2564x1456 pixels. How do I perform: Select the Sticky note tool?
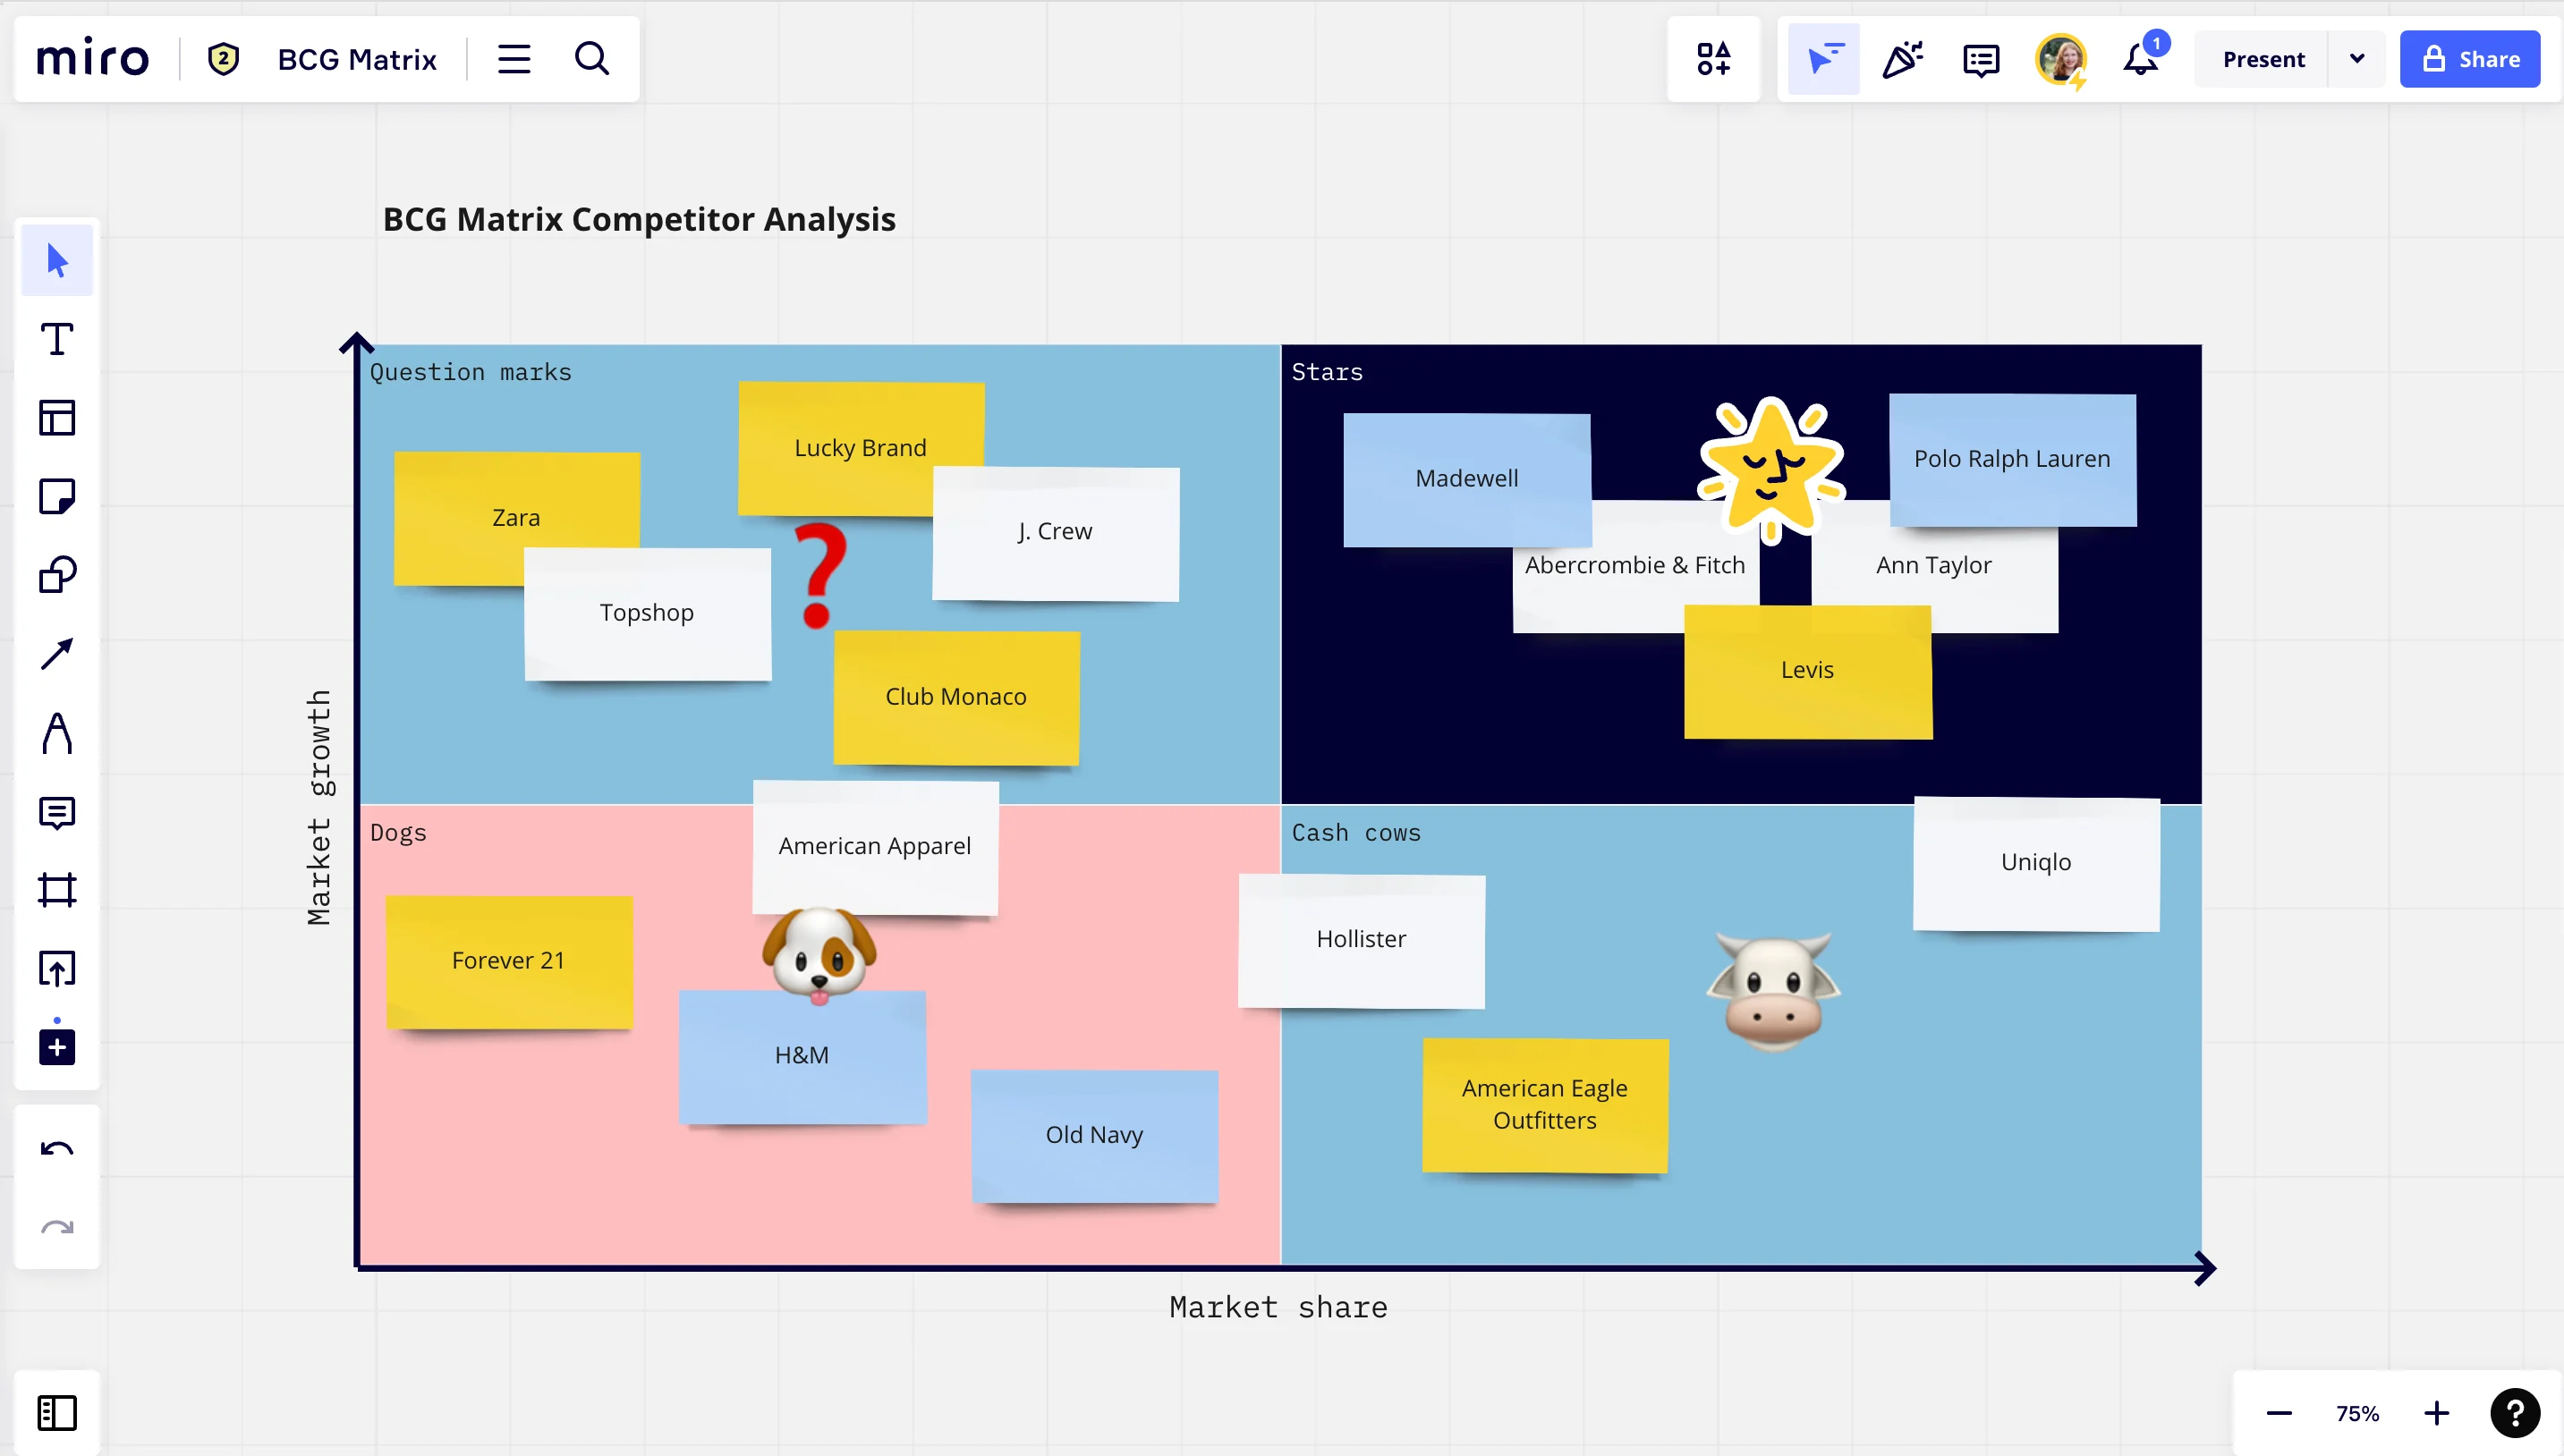[x=57, y=496]
